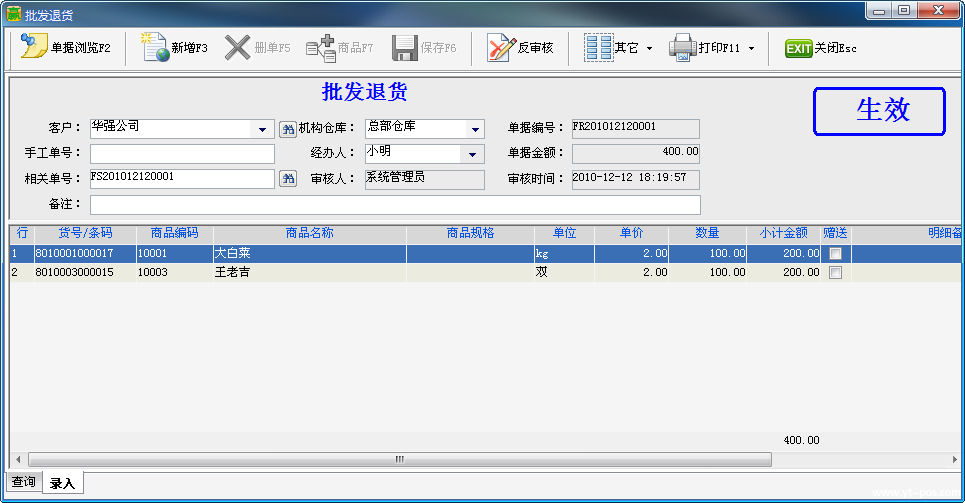This screenshot has width=965, height=503.
Task: Click the 赠送 column header
Action: coord(835,233)
